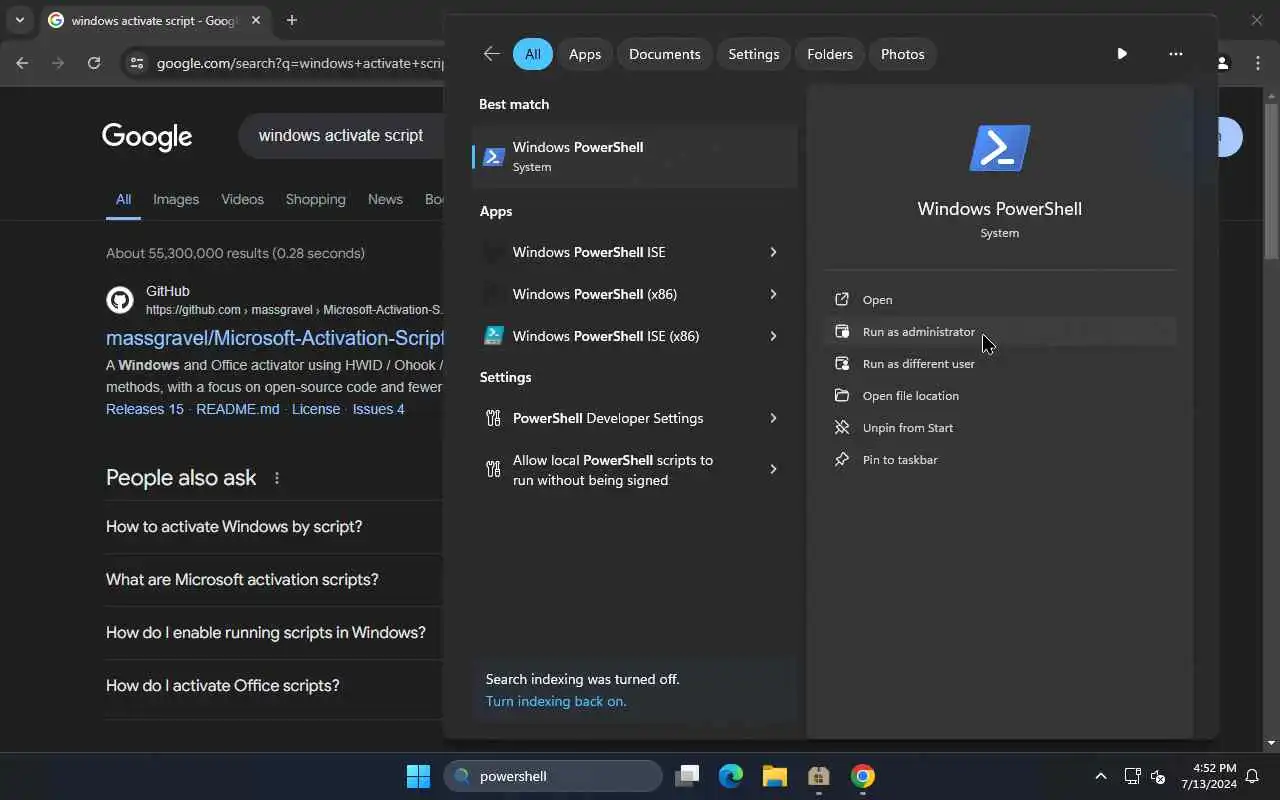Switch to Google Images tab
Viewport: 1280px width, 800px height.
176,199
